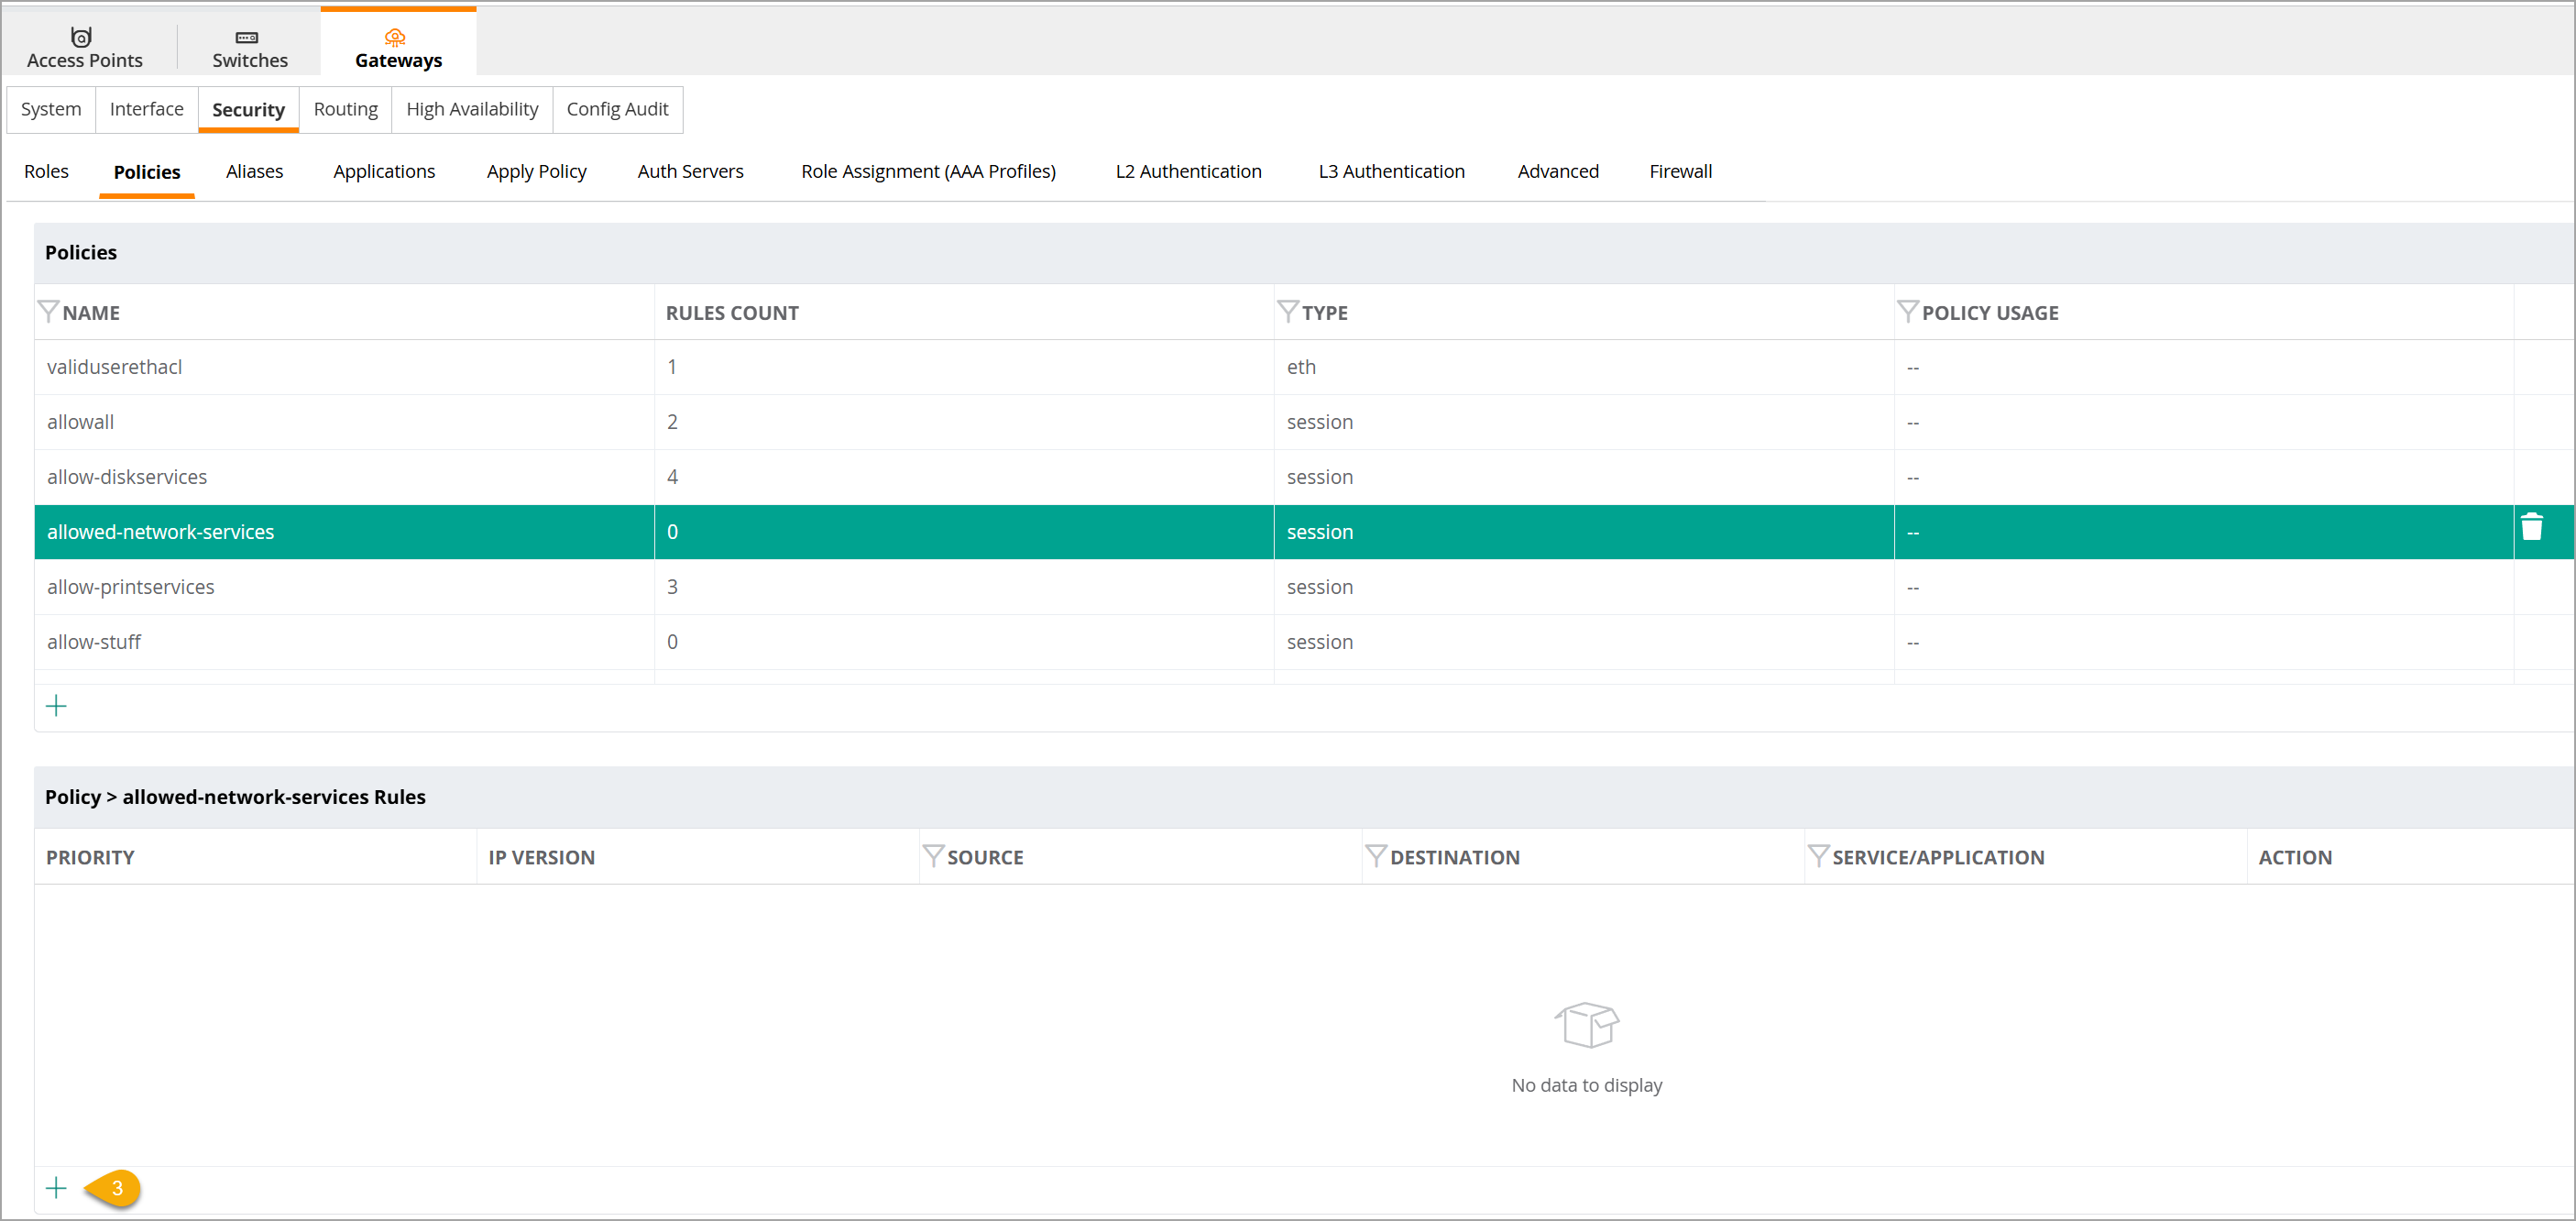Filter policies by TYPE column
Viewport: 2576px width, 1221px height.
pyautogui.click(x=1288, y=311)
